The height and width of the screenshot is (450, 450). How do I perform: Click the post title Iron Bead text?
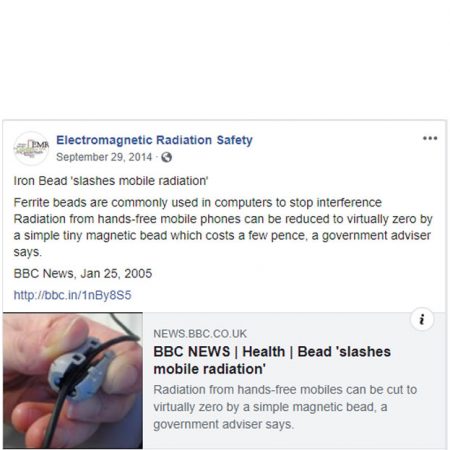click(111, 181)
